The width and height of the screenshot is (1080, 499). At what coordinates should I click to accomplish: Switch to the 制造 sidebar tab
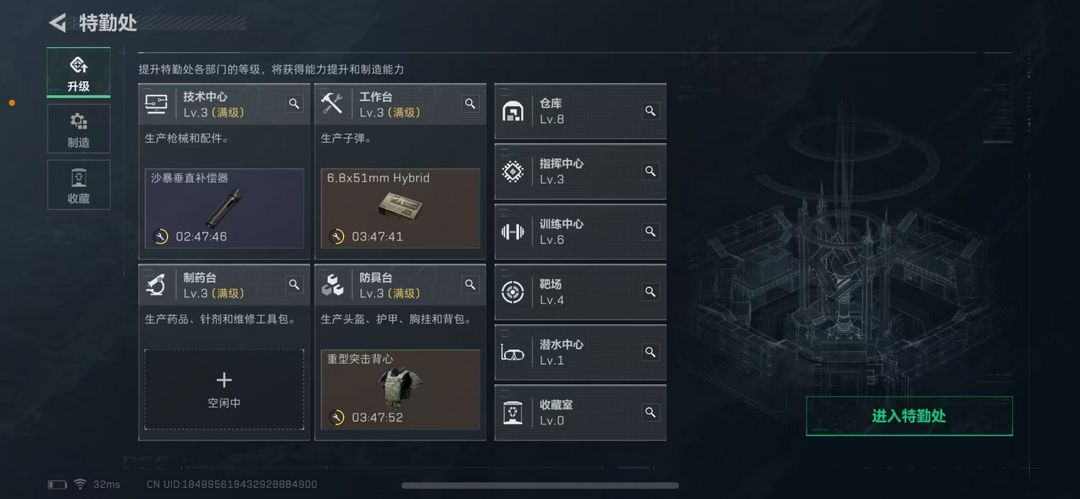tap(79, 129)
